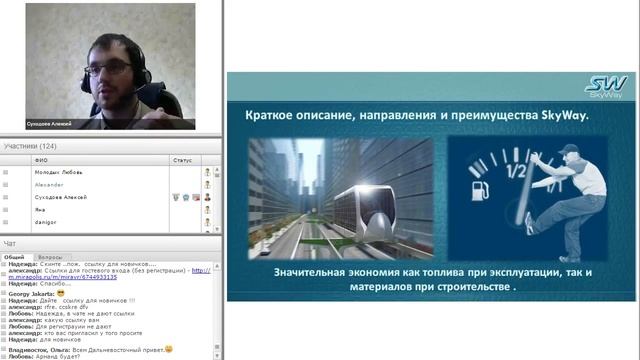Sort participants by the ФИО column header
This screenshot has height=360, width=640.
[100, 160]
